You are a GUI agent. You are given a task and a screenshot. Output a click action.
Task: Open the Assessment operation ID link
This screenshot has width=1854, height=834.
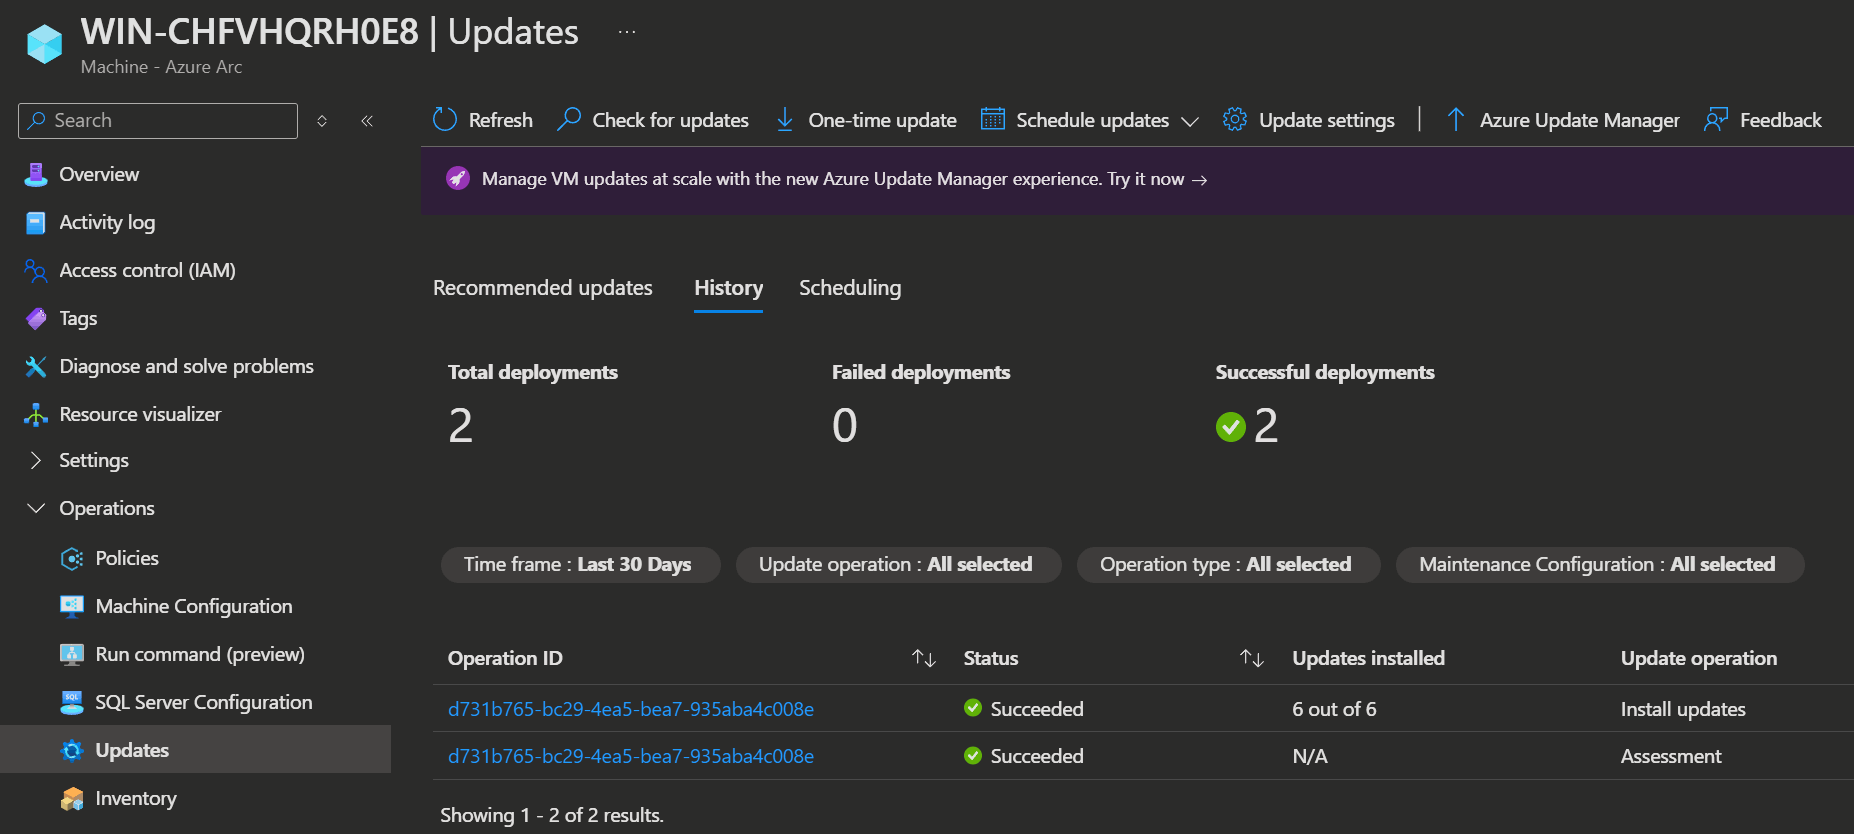[x=631, y=756]
